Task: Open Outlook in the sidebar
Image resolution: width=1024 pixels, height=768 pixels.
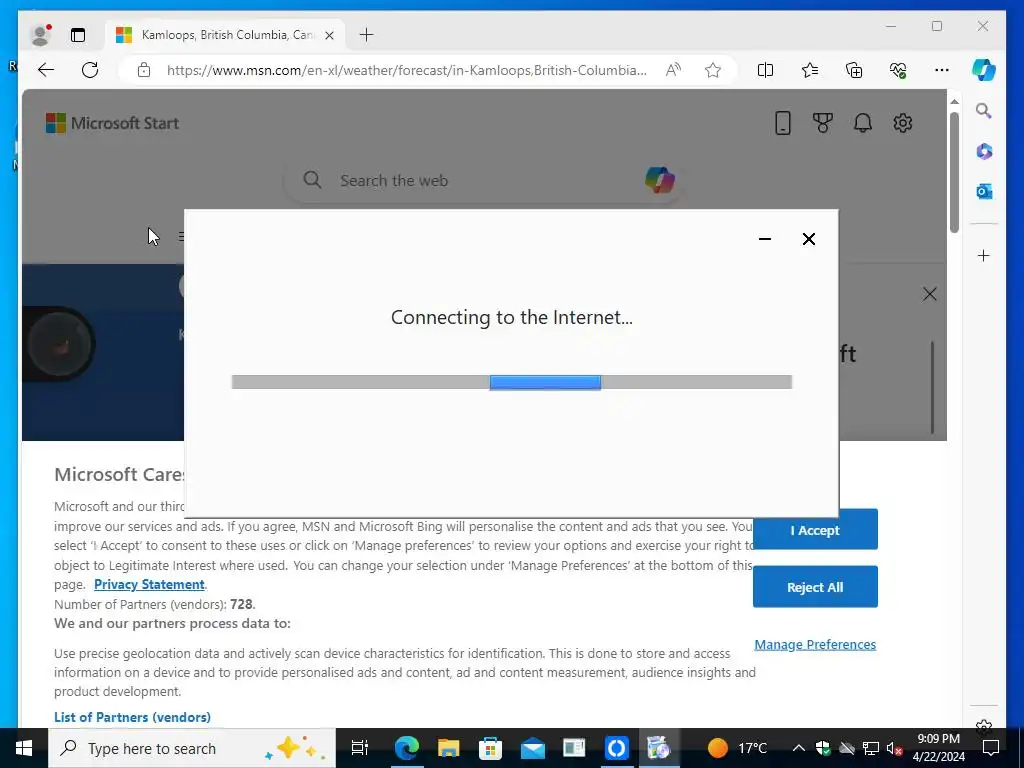Action: tap(984, 191)
